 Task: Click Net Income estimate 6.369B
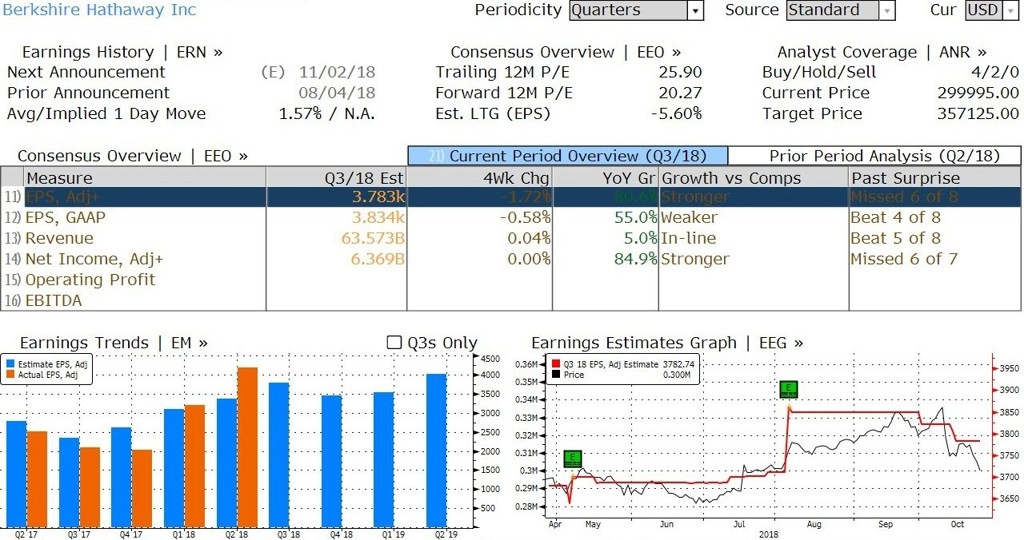pos(377,259)
